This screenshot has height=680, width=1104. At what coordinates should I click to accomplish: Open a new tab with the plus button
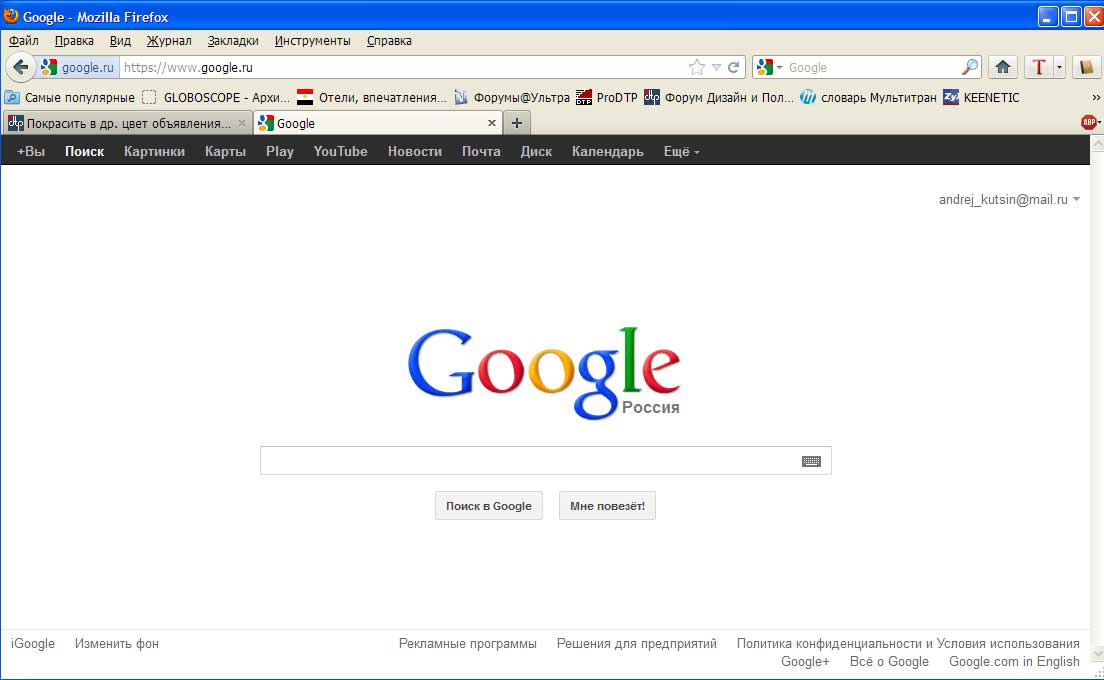517,123
